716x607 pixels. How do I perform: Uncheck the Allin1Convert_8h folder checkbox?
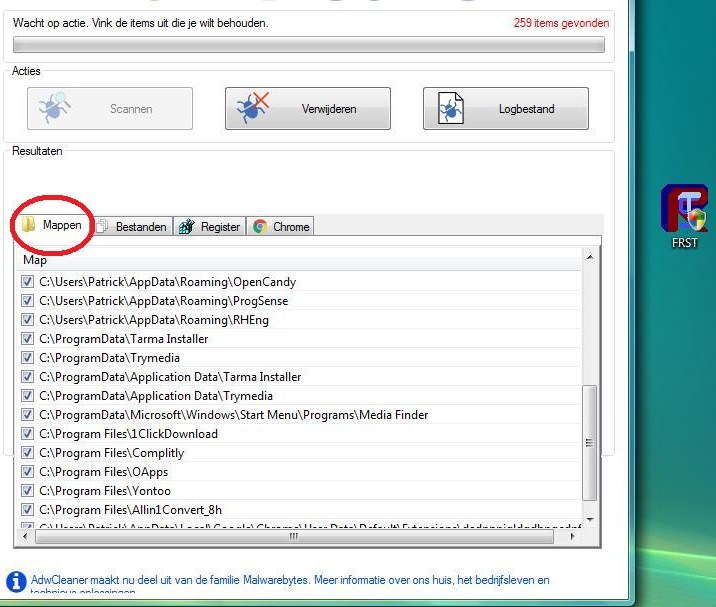tap(27, 509)
